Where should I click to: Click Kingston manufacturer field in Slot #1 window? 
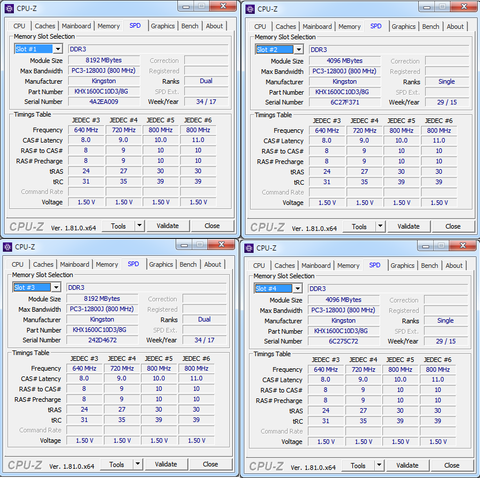104,81
